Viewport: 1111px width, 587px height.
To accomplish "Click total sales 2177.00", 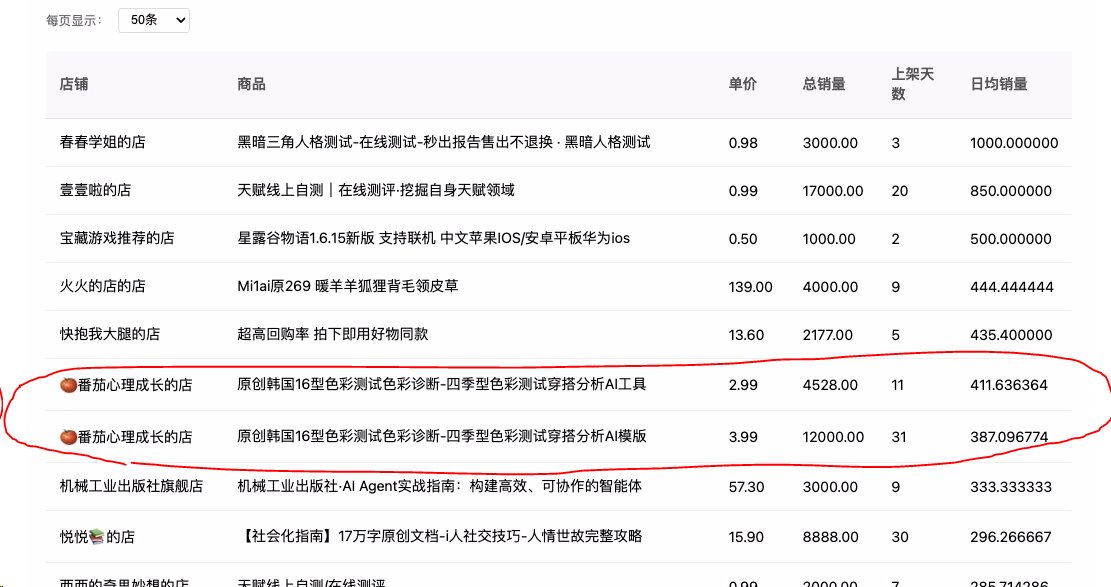I will point(828,335).
